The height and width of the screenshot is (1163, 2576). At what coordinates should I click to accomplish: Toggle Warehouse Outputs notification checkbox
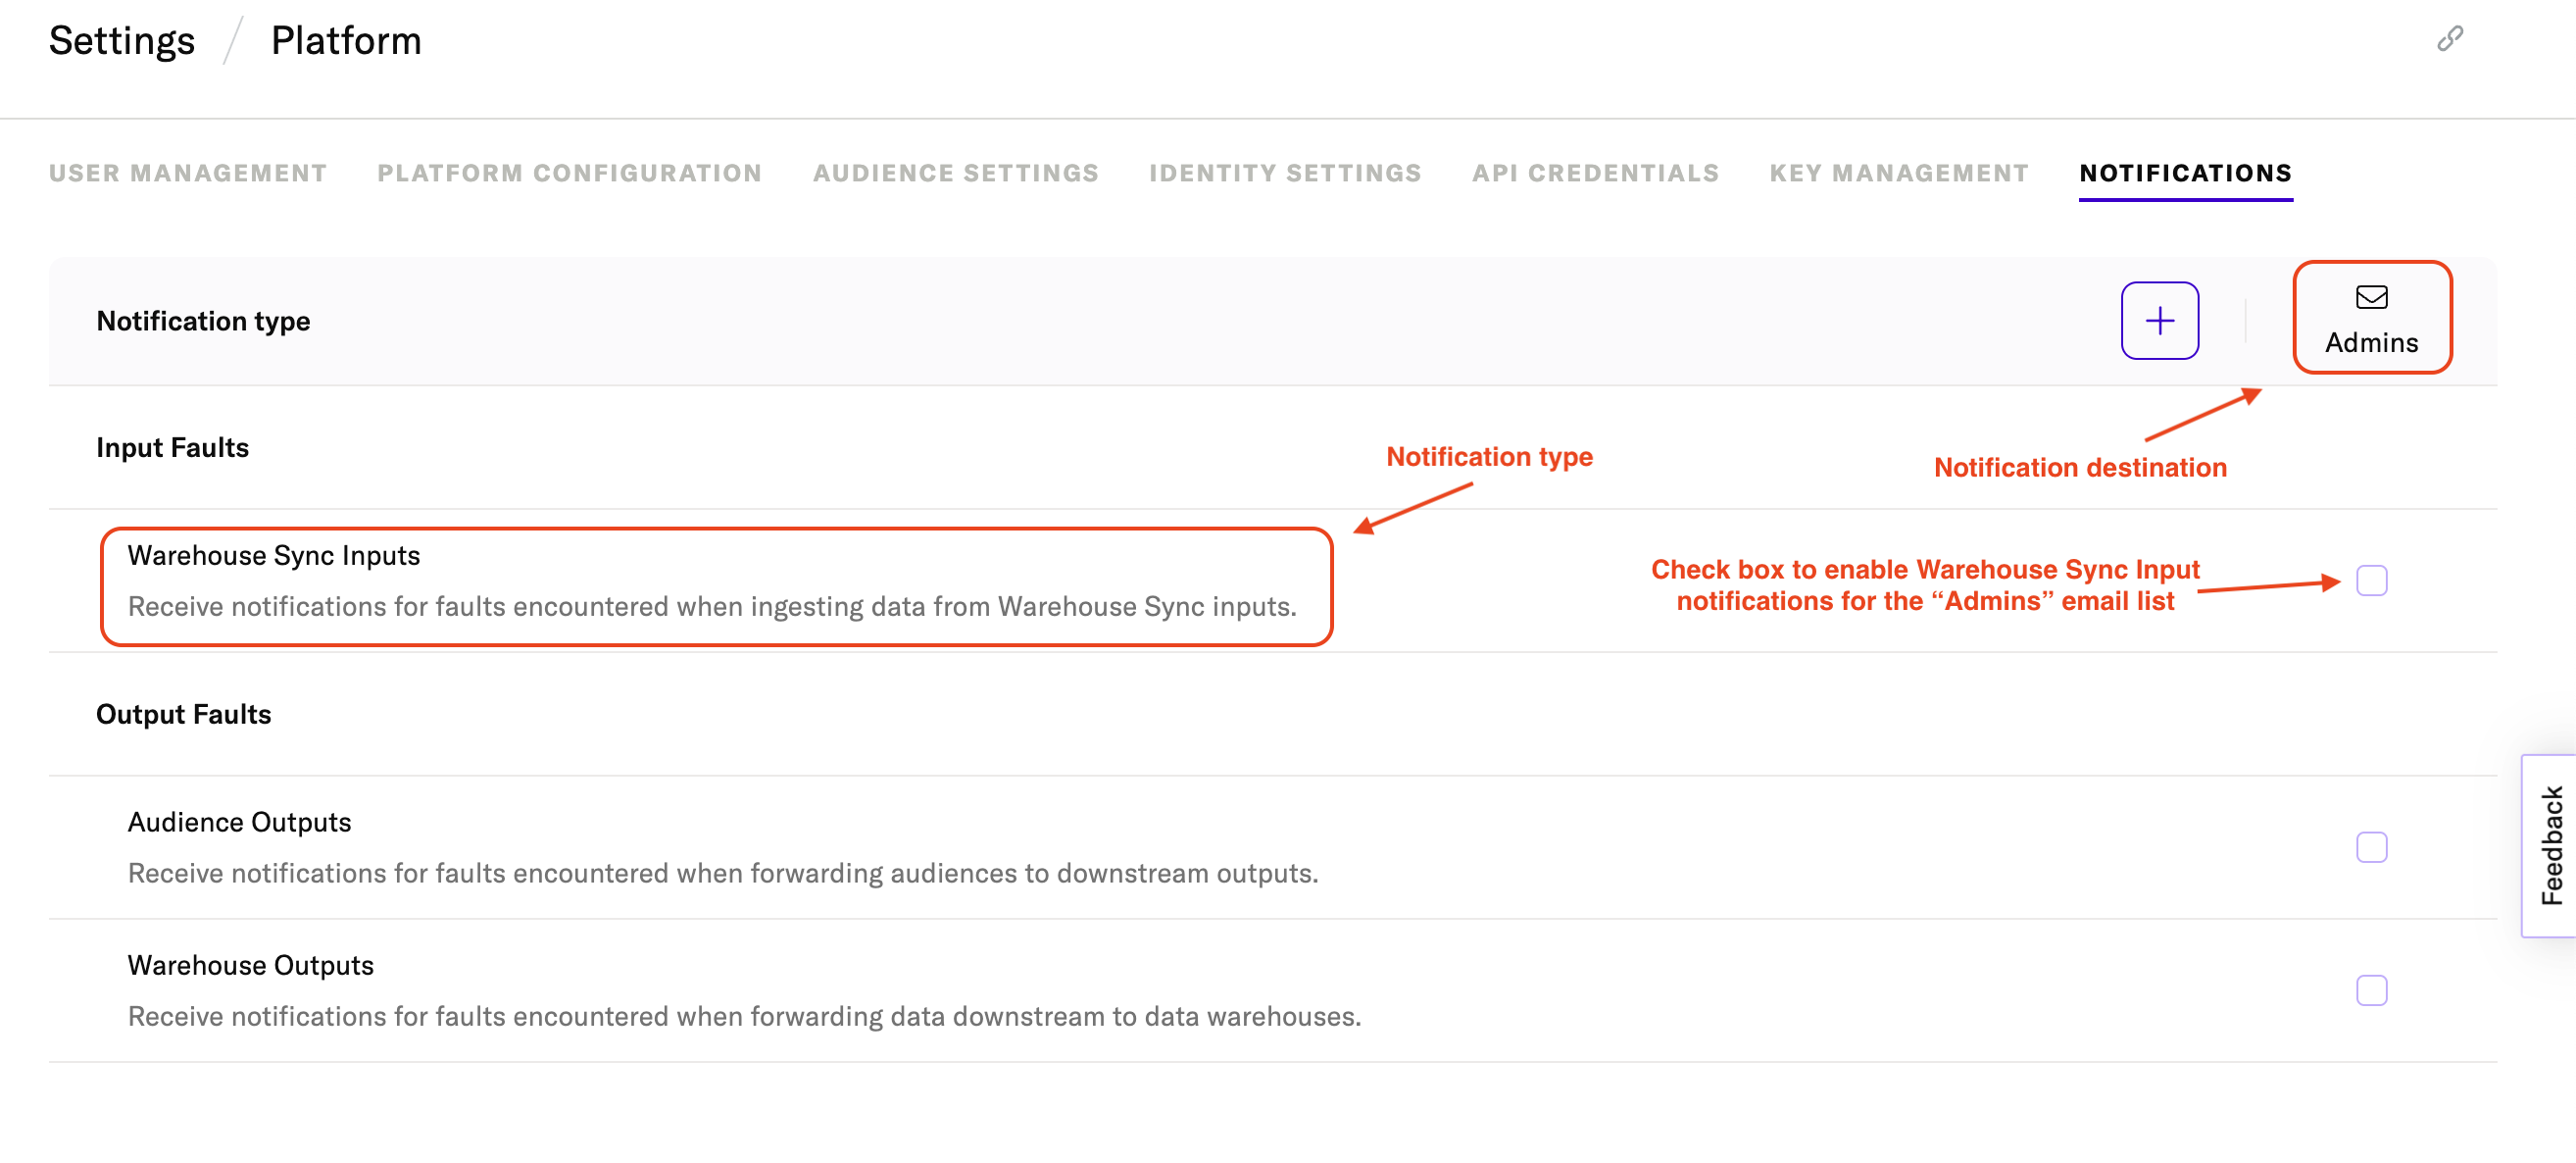[2370, 990]
